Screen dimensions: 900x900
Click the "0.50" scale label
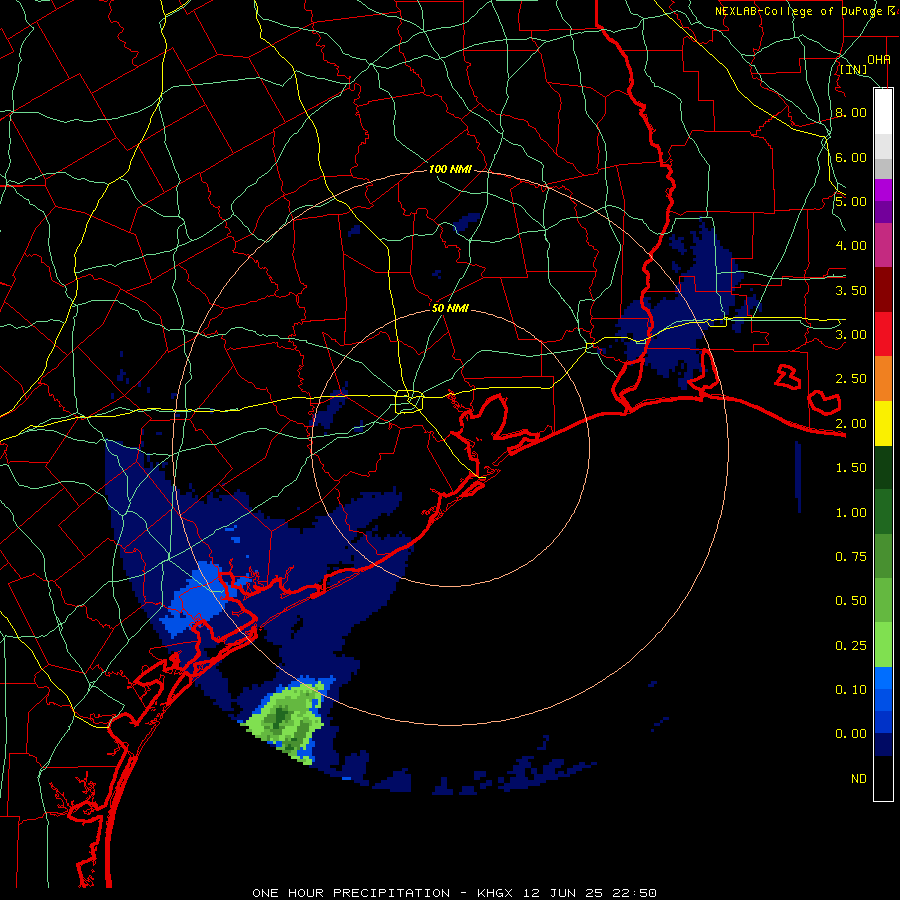tap(851, 601)
